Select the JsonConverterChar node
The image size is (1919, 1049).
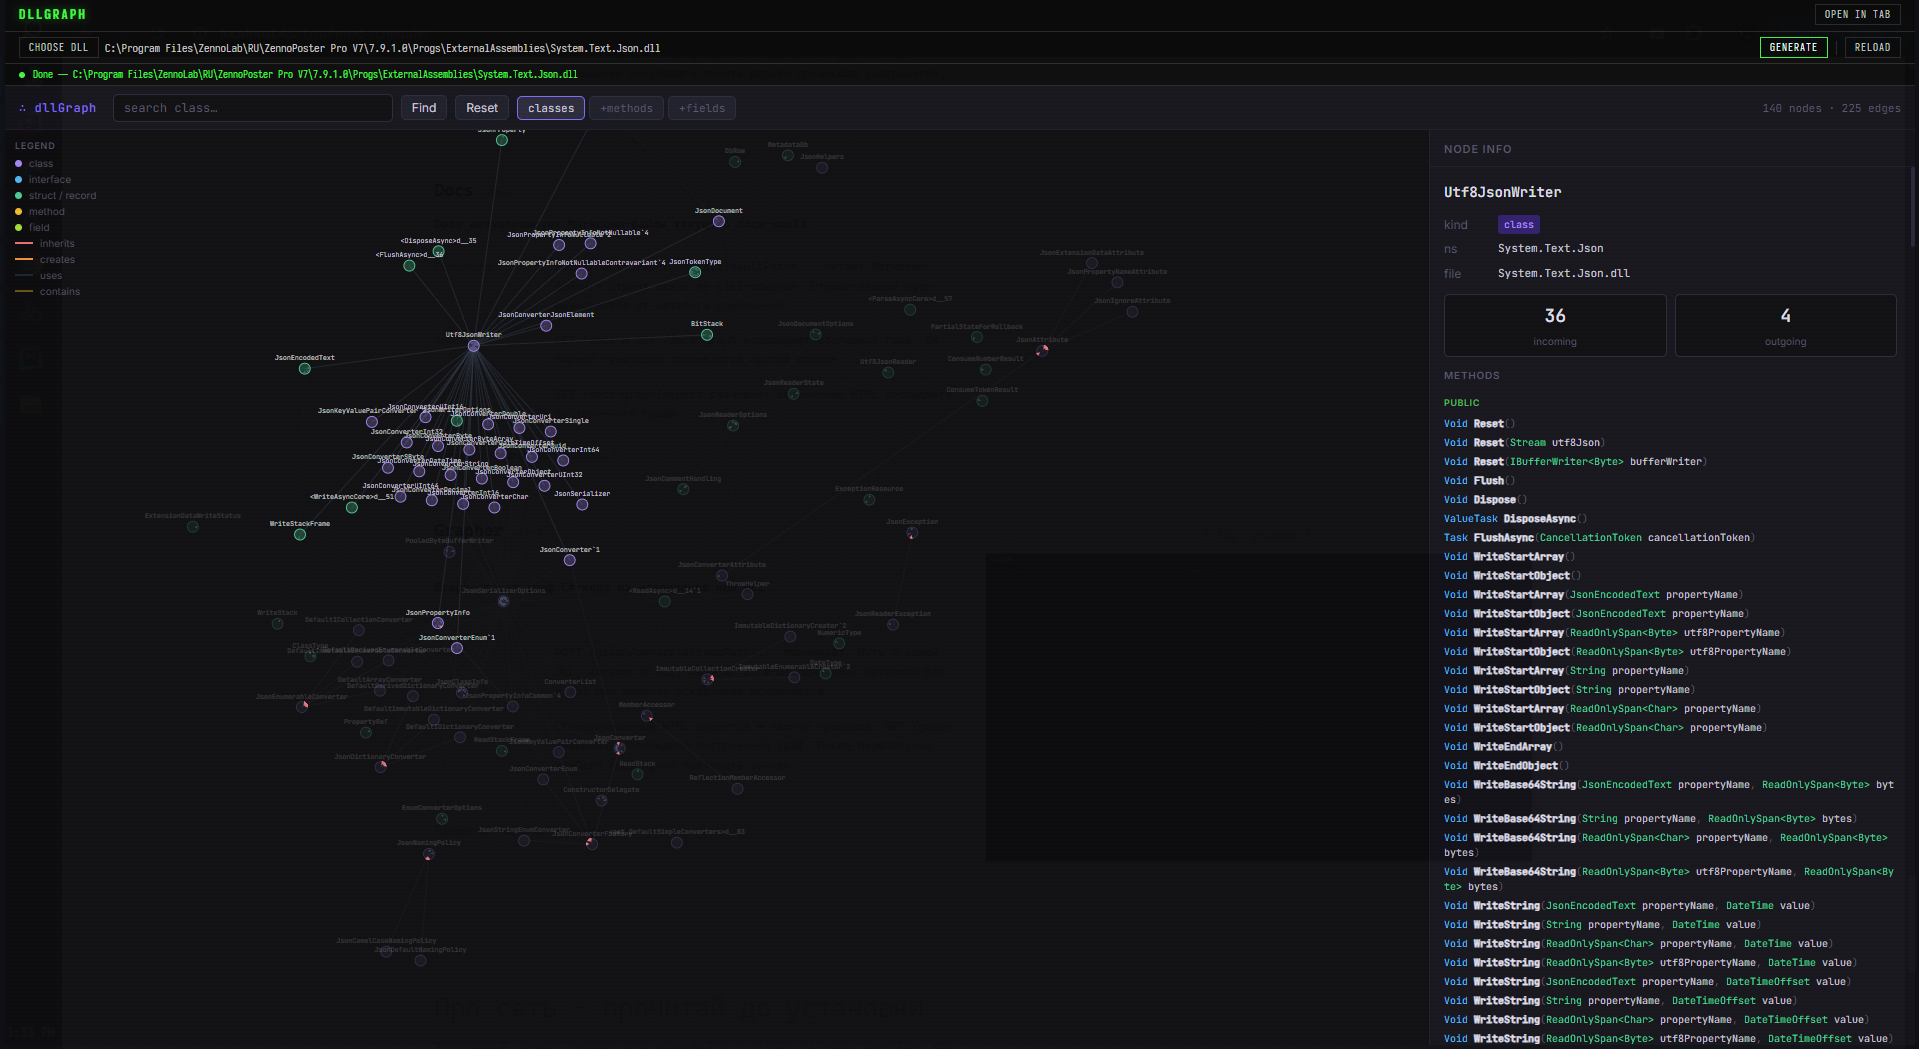click(494, 508)
